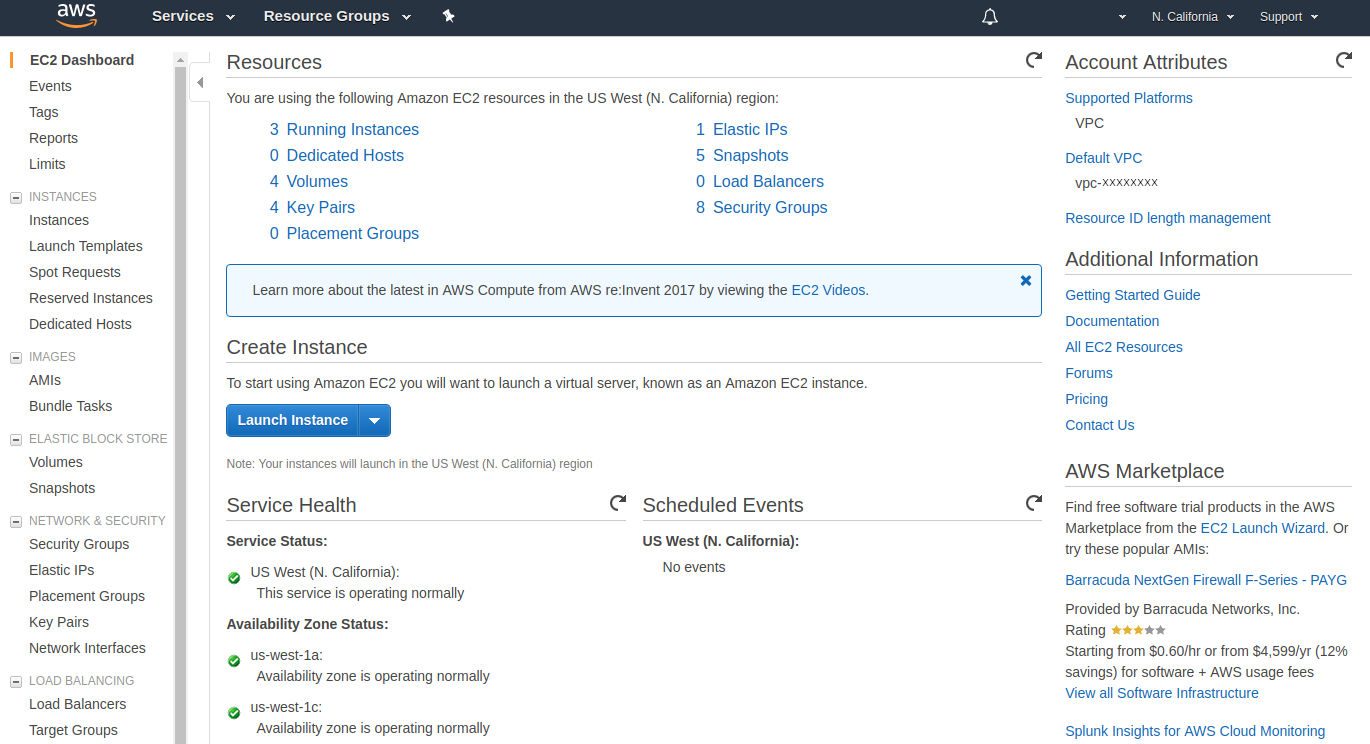Screen dimensions: 1370x744
Task: Follow the EC2 Videos link
Action: tap(828, 290)
